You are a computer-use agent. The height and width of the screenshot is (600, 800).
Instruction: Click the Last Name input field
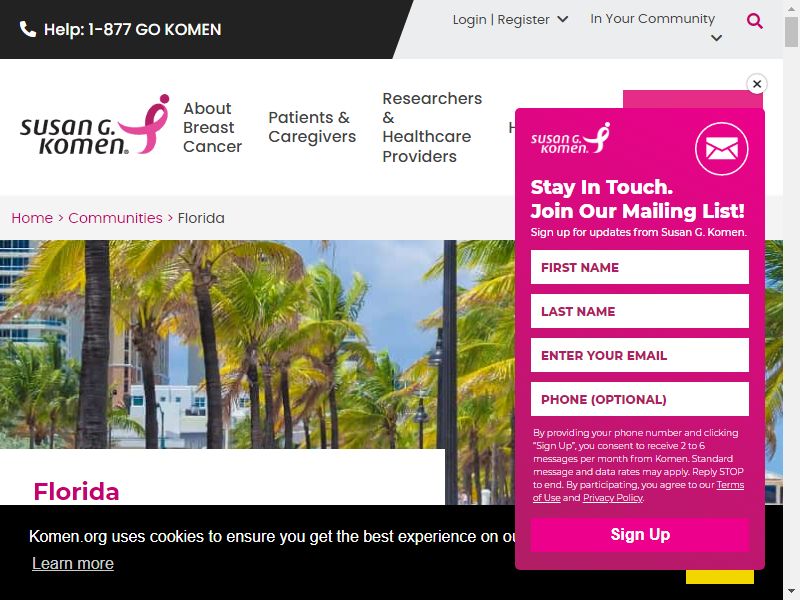[640, 311]
